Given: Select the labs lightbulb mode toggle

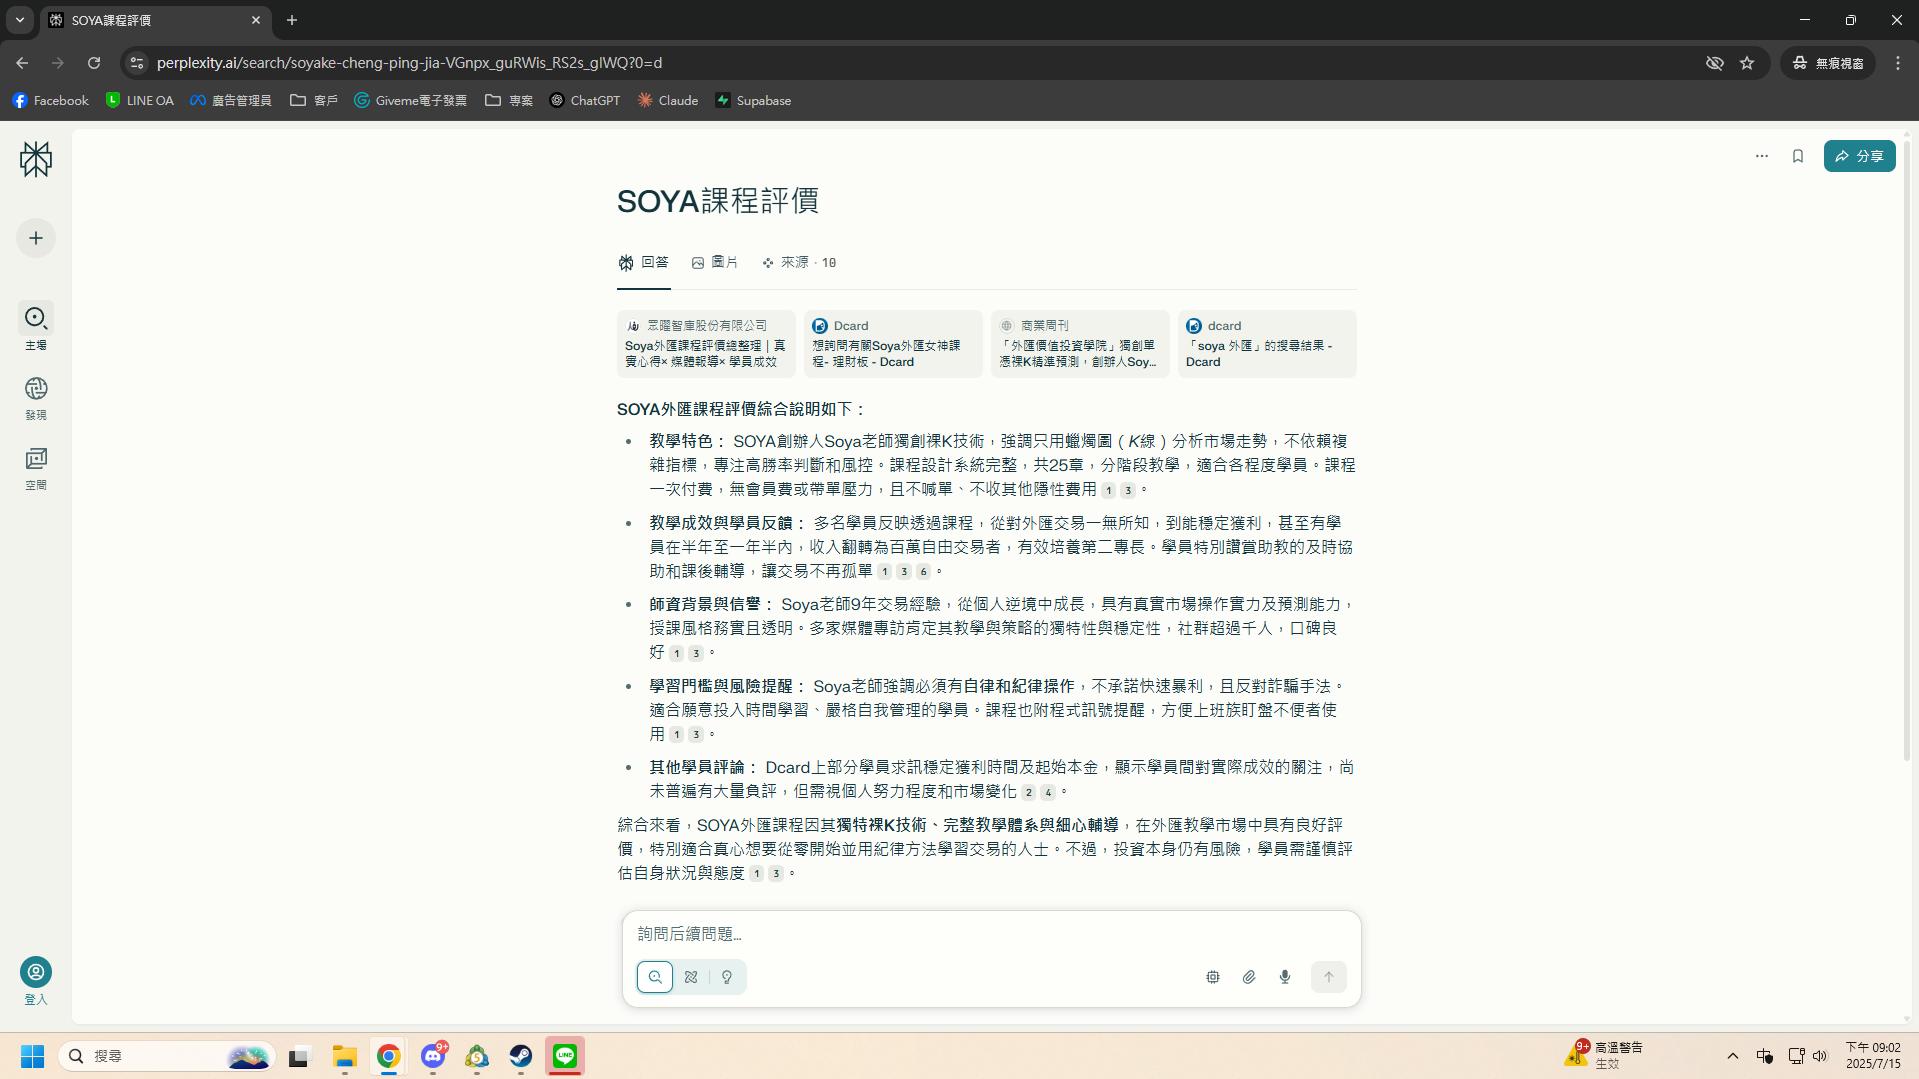Looking at the screenshot, I should click(727, 977).
